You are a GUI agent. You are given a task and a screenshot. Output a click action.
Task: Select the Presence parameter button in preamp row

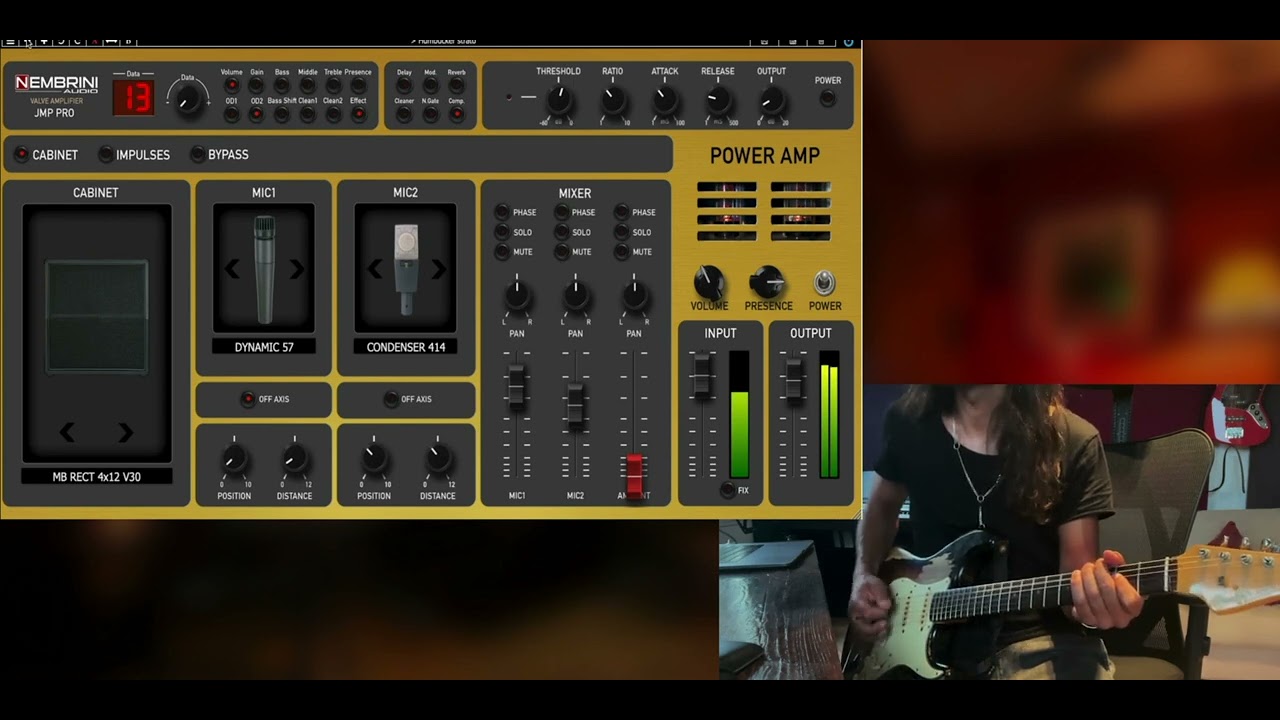pyautogui.click(x=358, y=86)
